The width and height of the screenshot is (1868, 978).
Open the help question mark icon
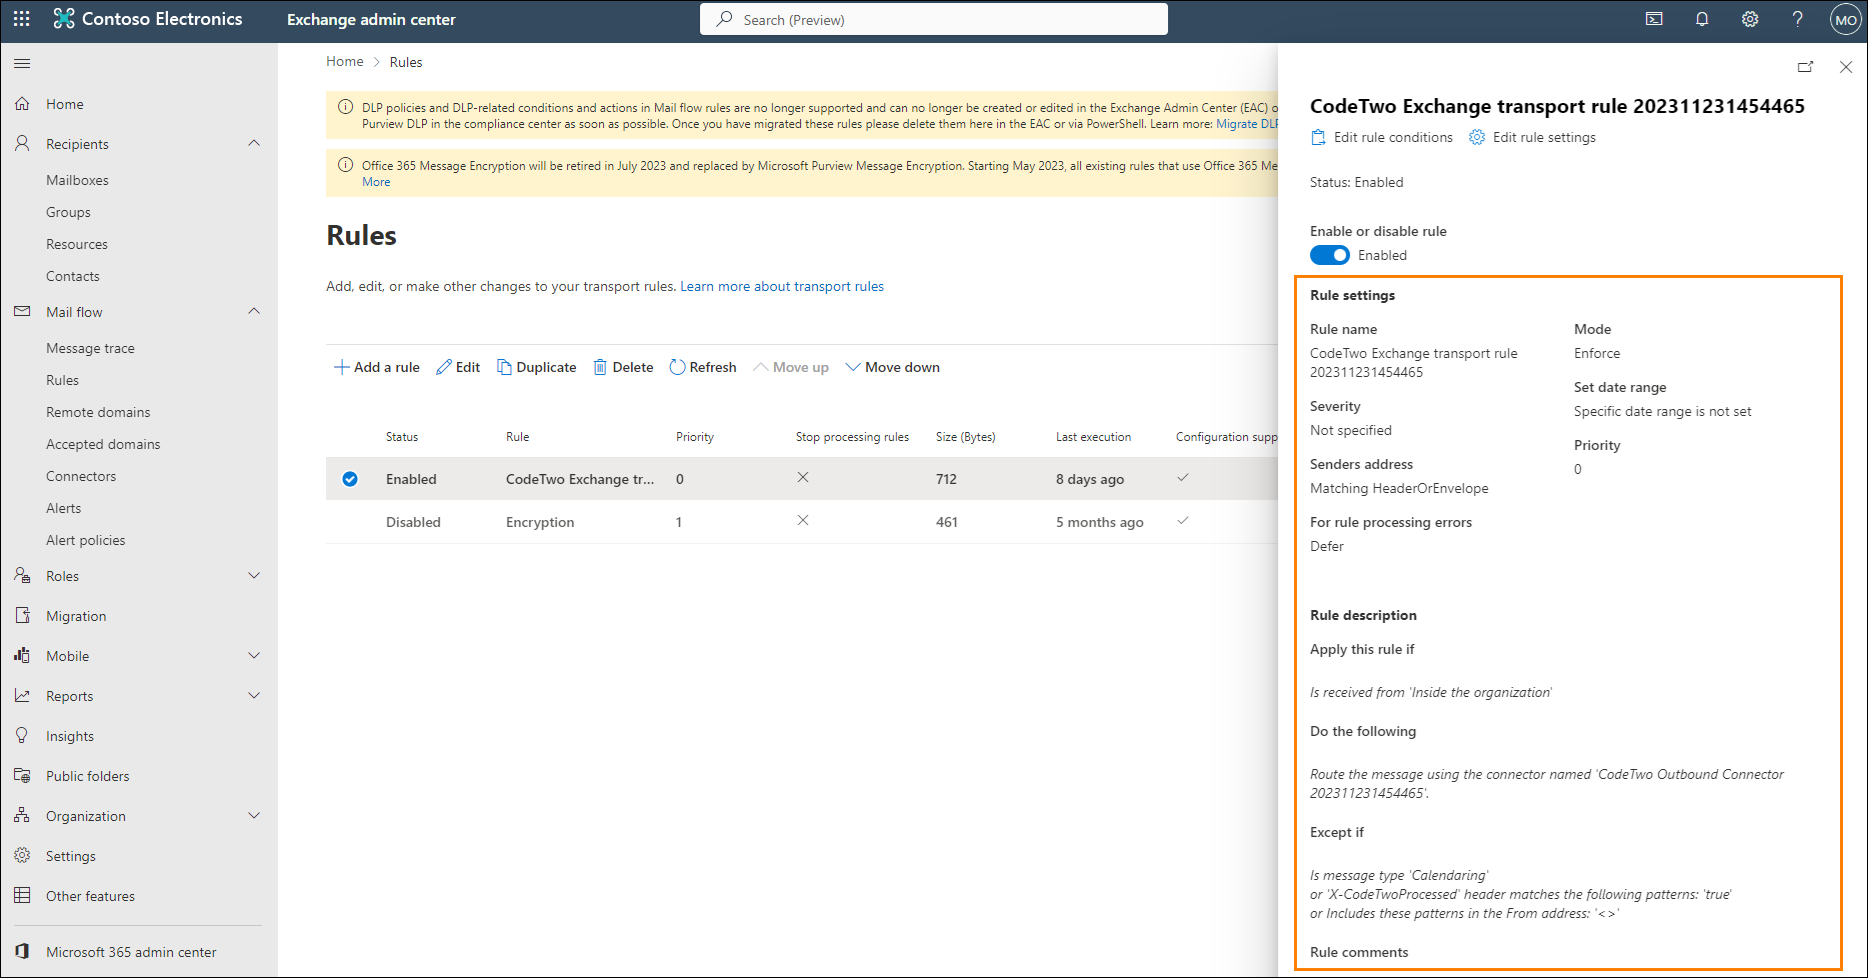[1797, 19]
